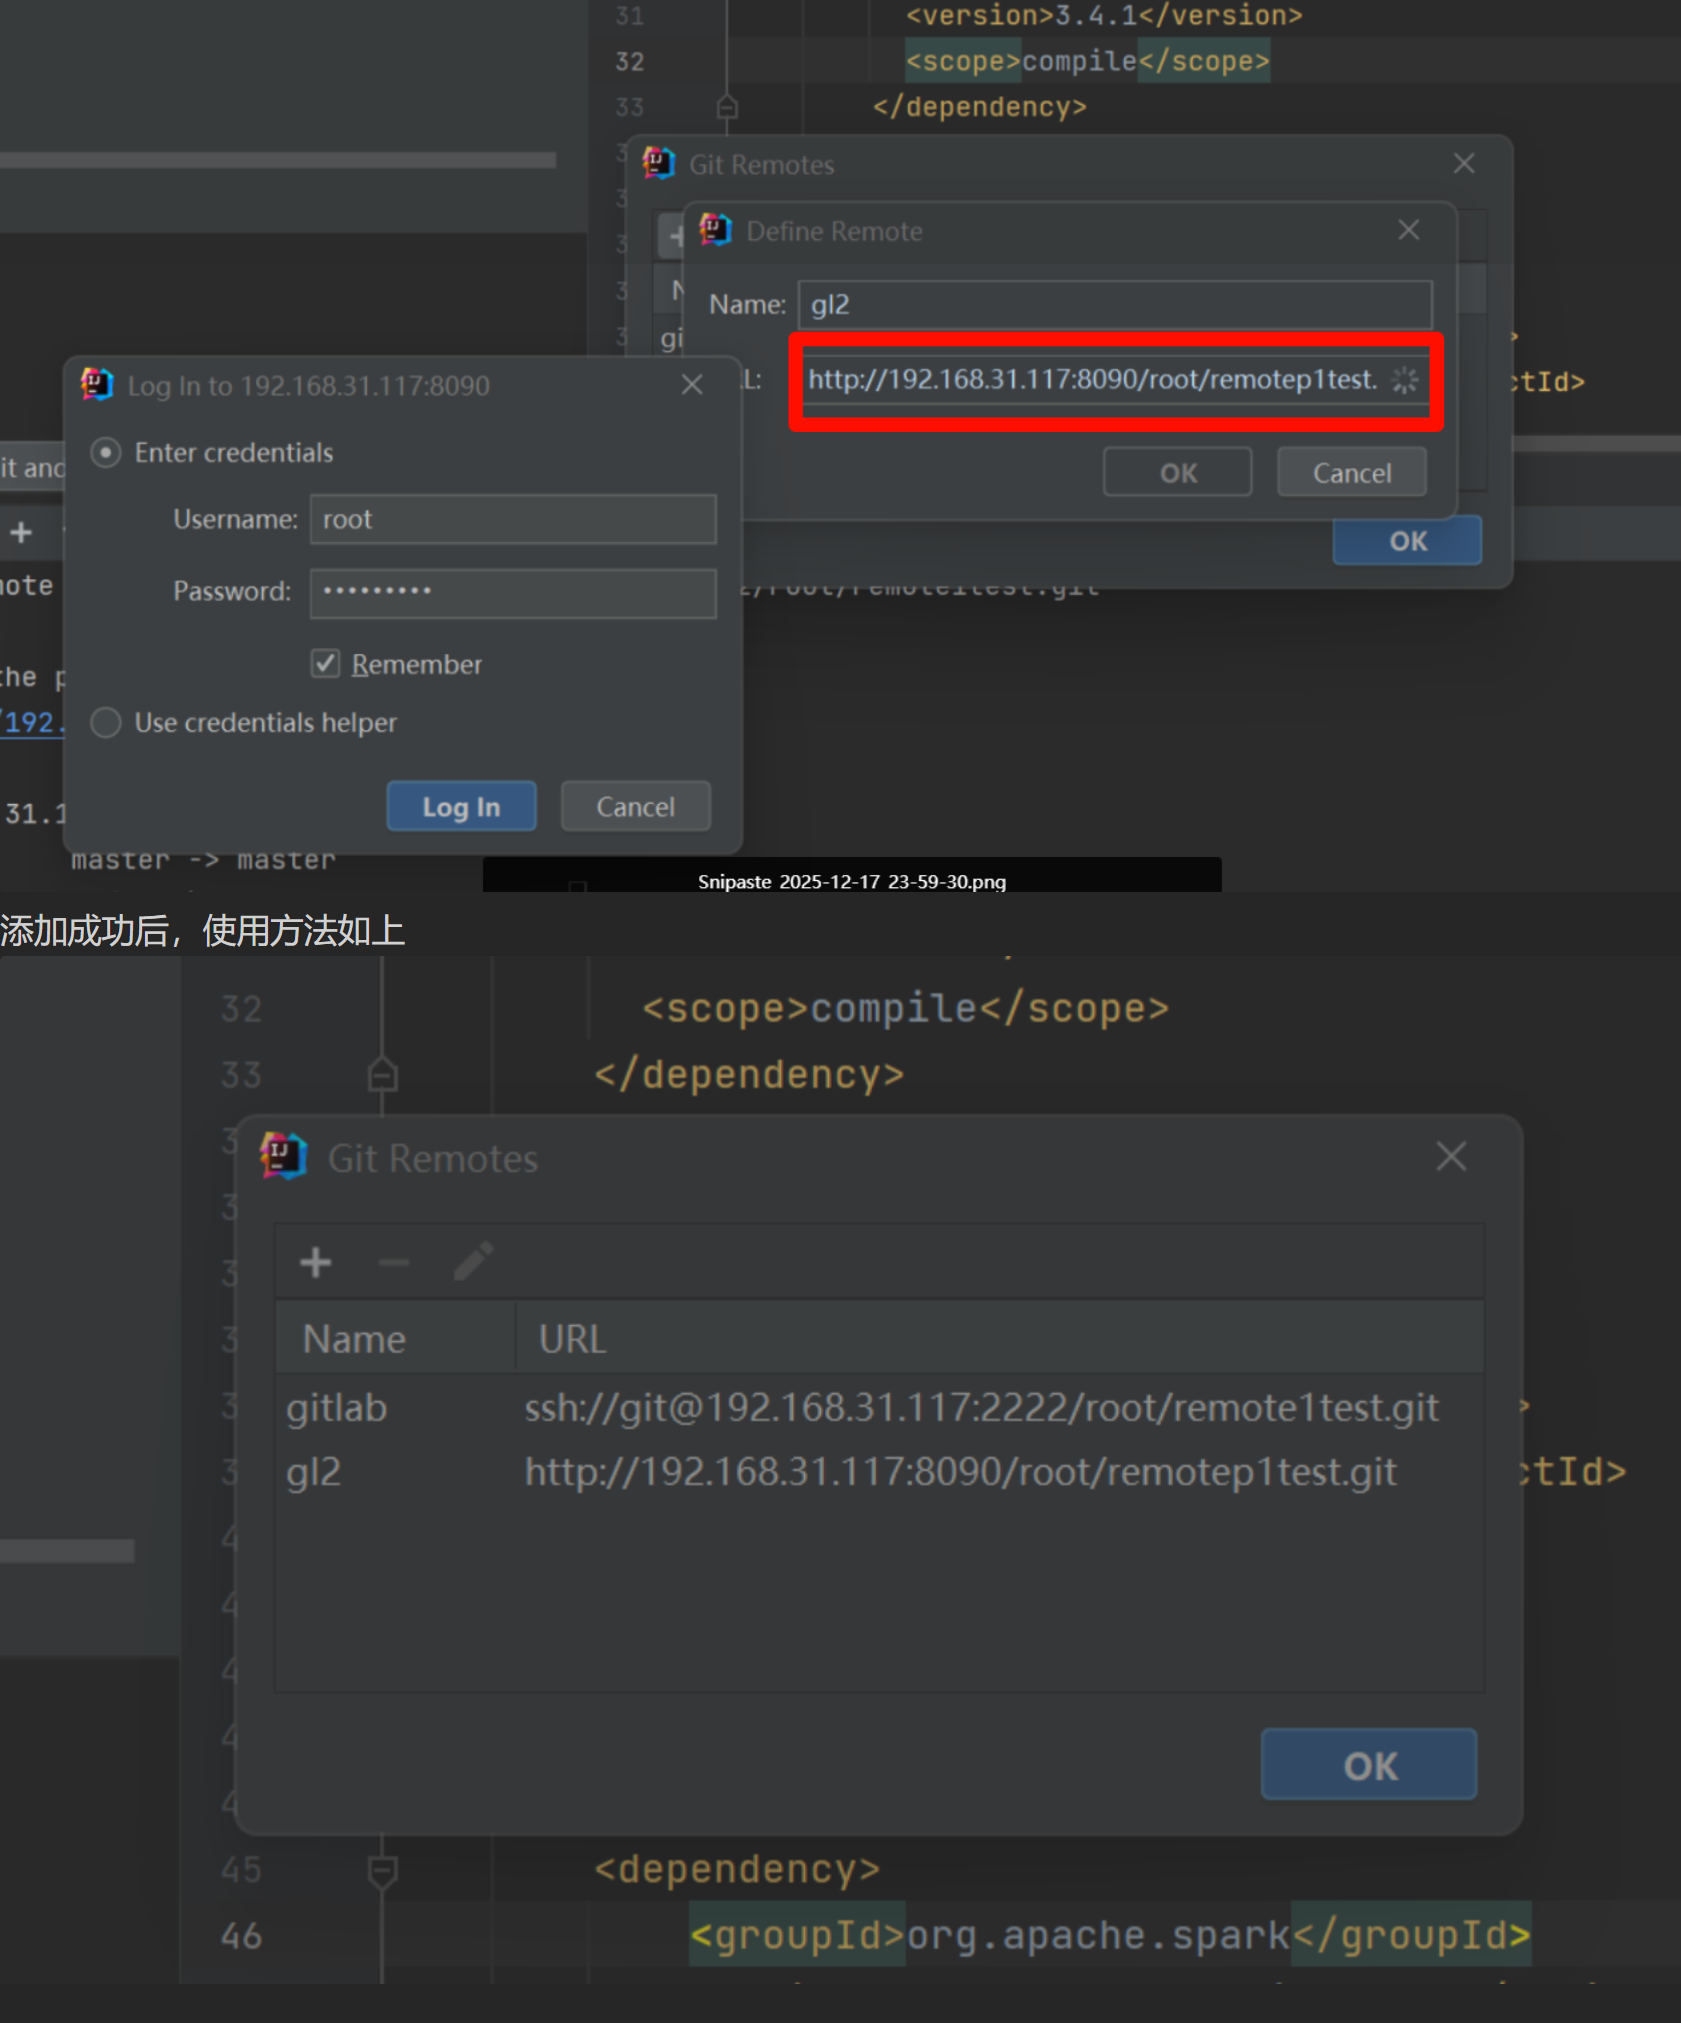The image size is (1681, 2023).
Task: Click the ssh://git@192.168.31.117:2222 URL cell
Action: [981, 1408]
